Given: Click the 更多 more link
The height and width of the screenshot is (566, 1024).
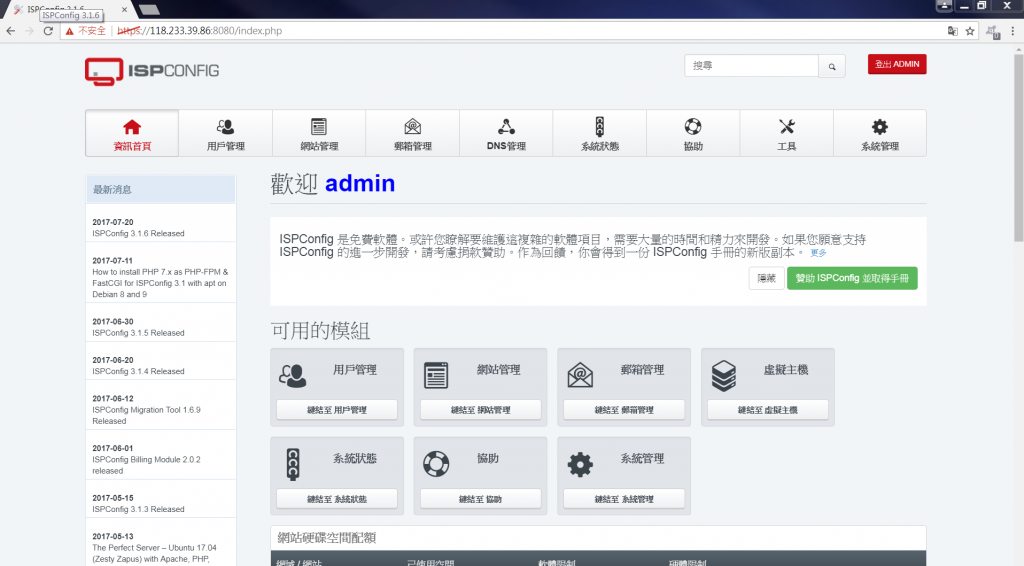Looking at the screenshot, I should click(x=818, y=253).
